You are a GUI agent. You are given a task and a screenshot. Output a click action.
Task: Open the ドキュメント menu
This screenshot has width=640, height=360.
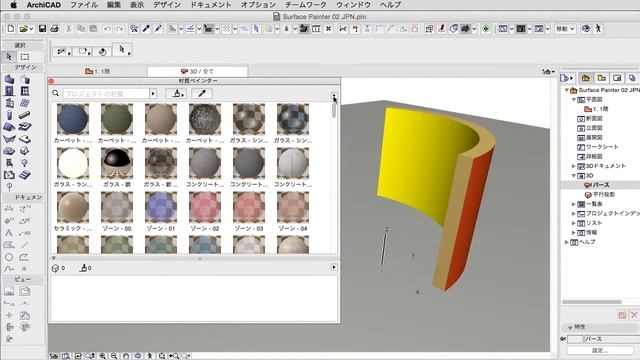211,5
